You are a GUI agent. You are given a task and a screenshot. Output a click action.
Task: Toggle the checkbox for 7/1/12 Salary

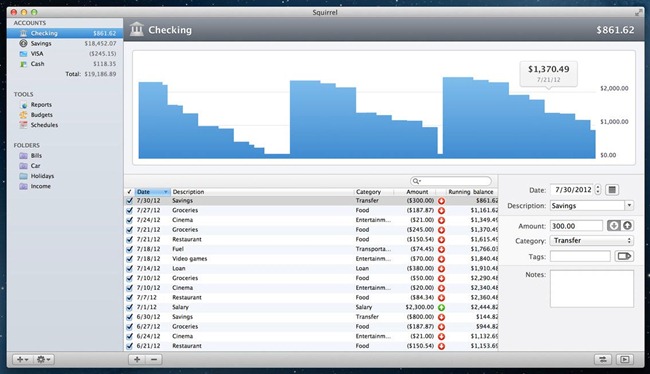pyautogui.click(x=129, y=307)
